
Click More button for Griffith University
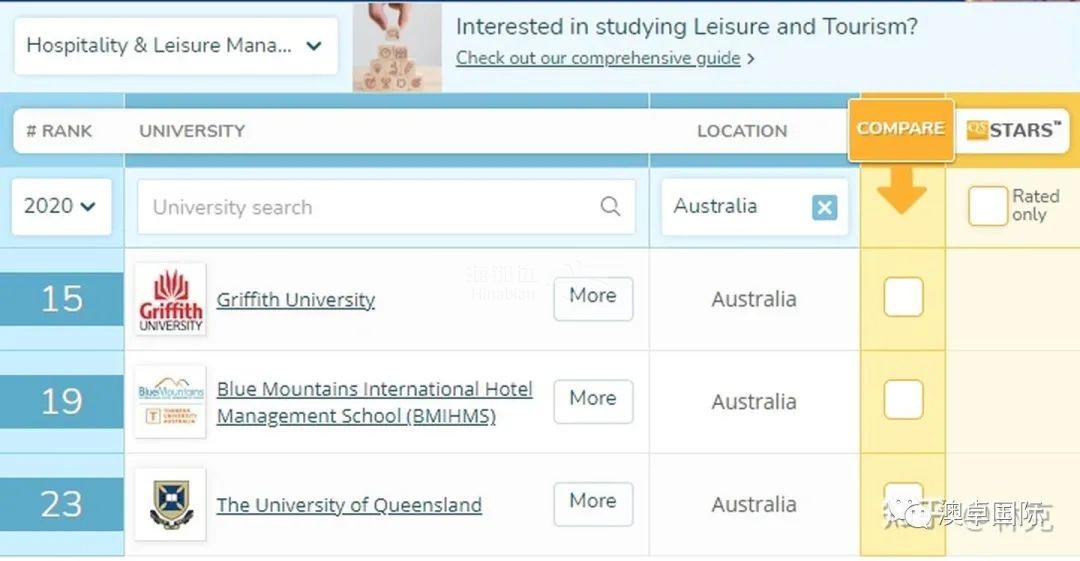(x=593, y=297)
